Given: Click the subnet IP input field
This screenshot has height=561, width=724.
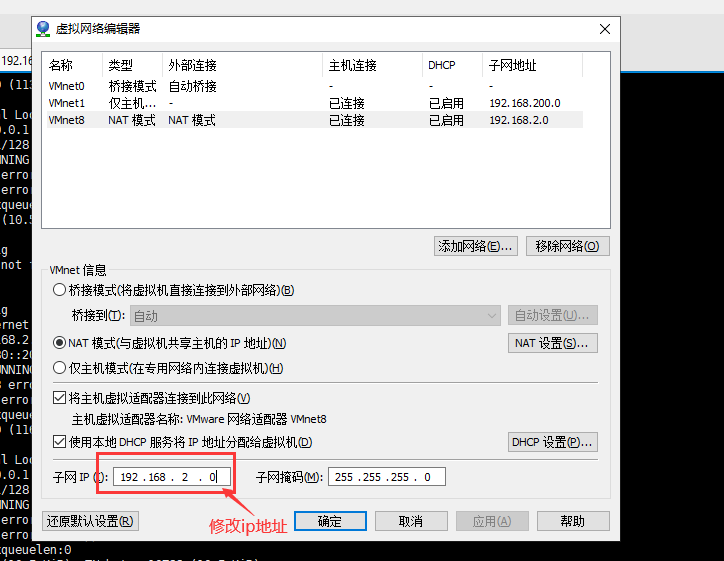Looking at the screenshot, I should point(172,477).
